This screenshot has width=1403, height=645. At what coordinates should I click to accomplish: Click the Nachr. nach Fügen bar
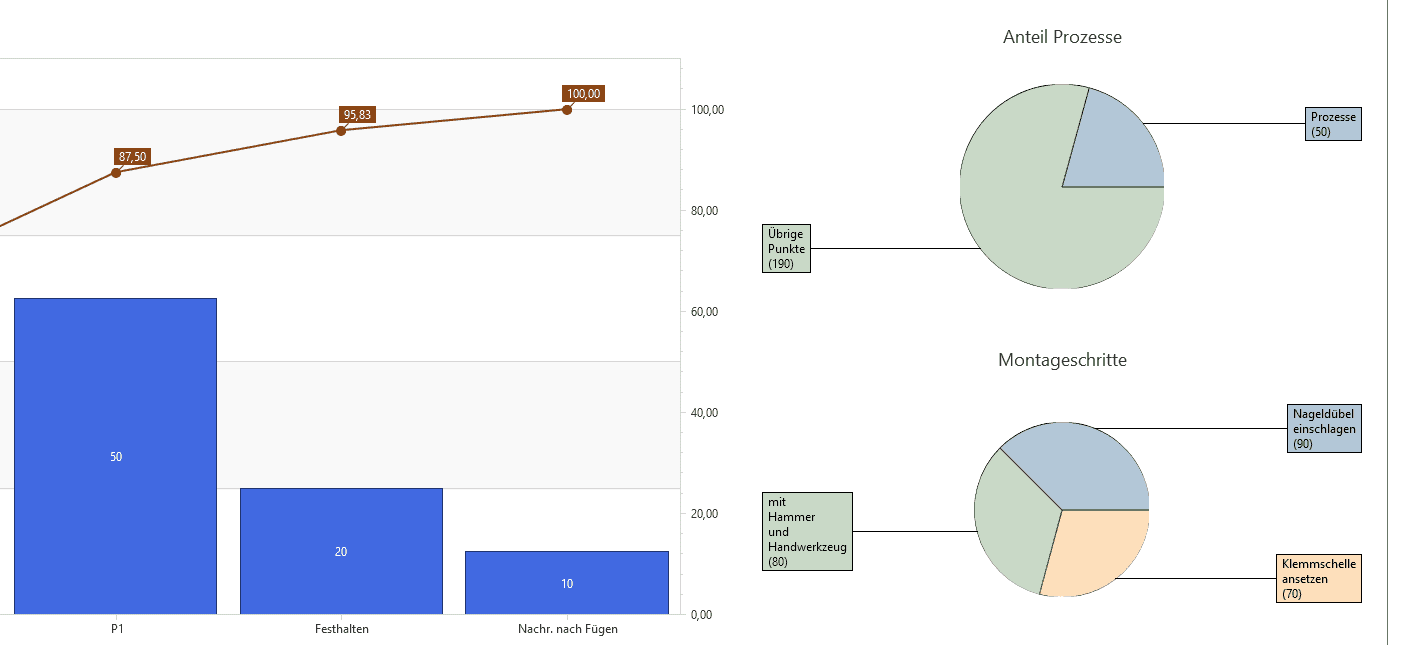pos(567,582)
